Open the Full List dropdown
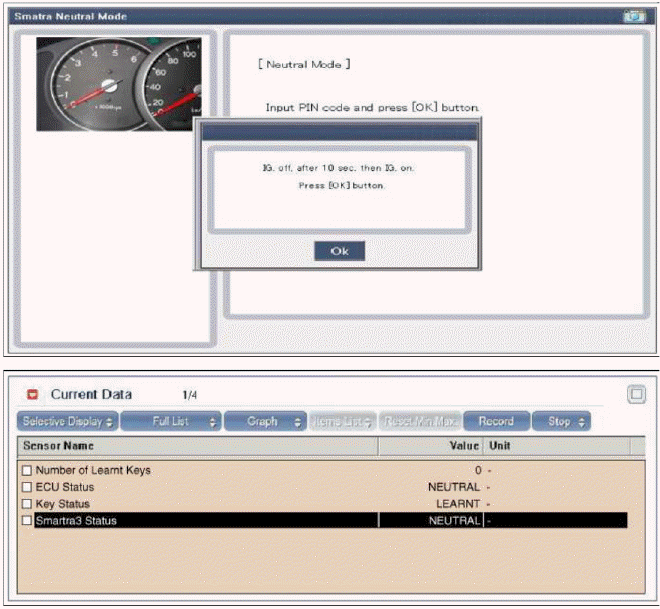This screenshot has height=609, width=660. [x=171, y=421]
